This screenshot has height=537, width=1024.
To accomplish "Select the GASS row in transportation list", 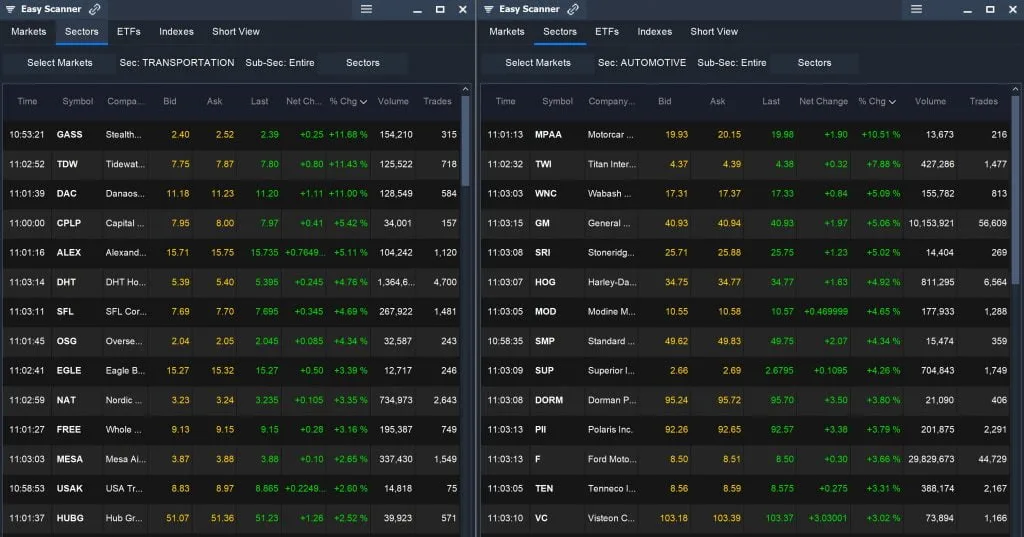I will tap(232, 135).
